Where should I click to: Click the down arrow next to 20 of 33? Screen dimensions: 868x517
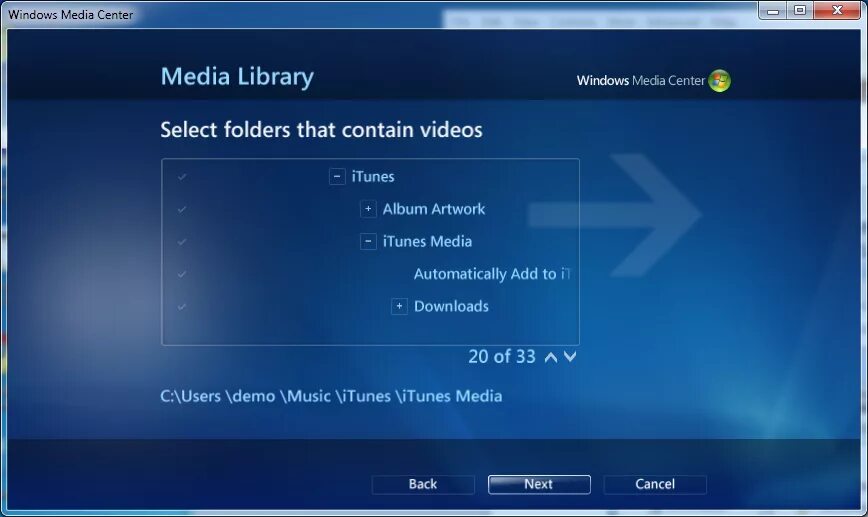coord(570,357)
